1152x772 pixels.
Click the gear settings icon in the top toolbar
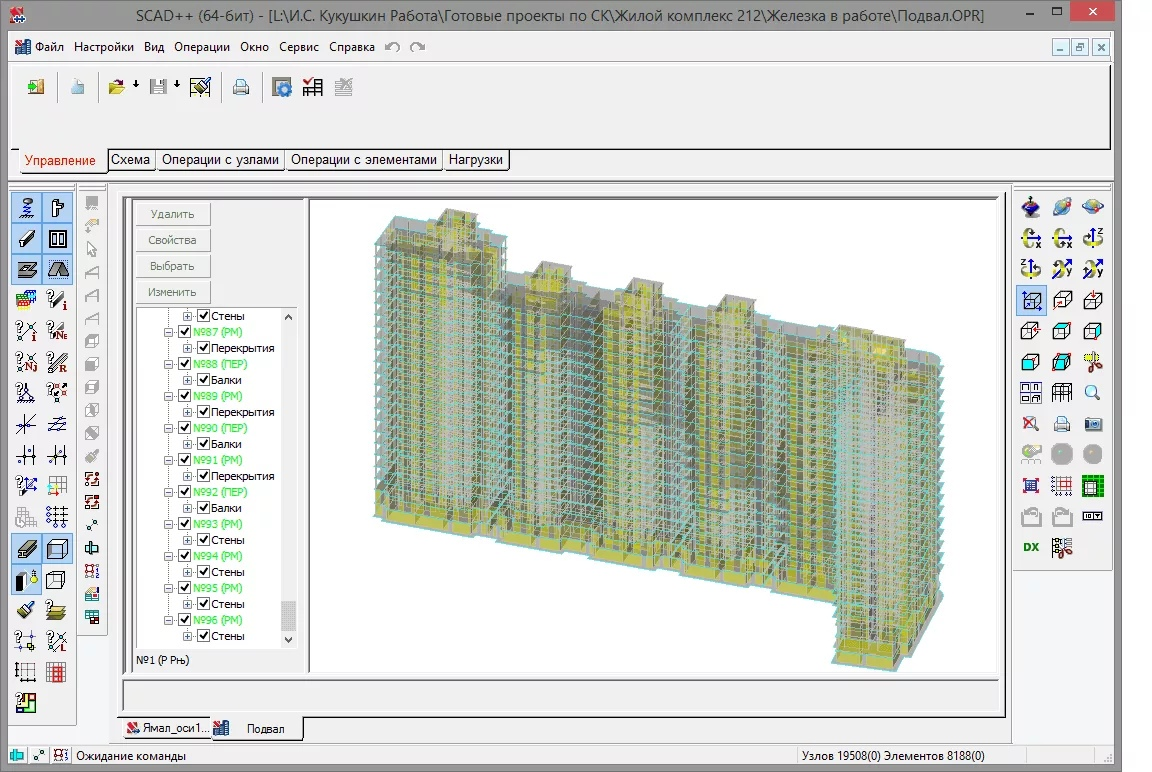click(283, 87)
